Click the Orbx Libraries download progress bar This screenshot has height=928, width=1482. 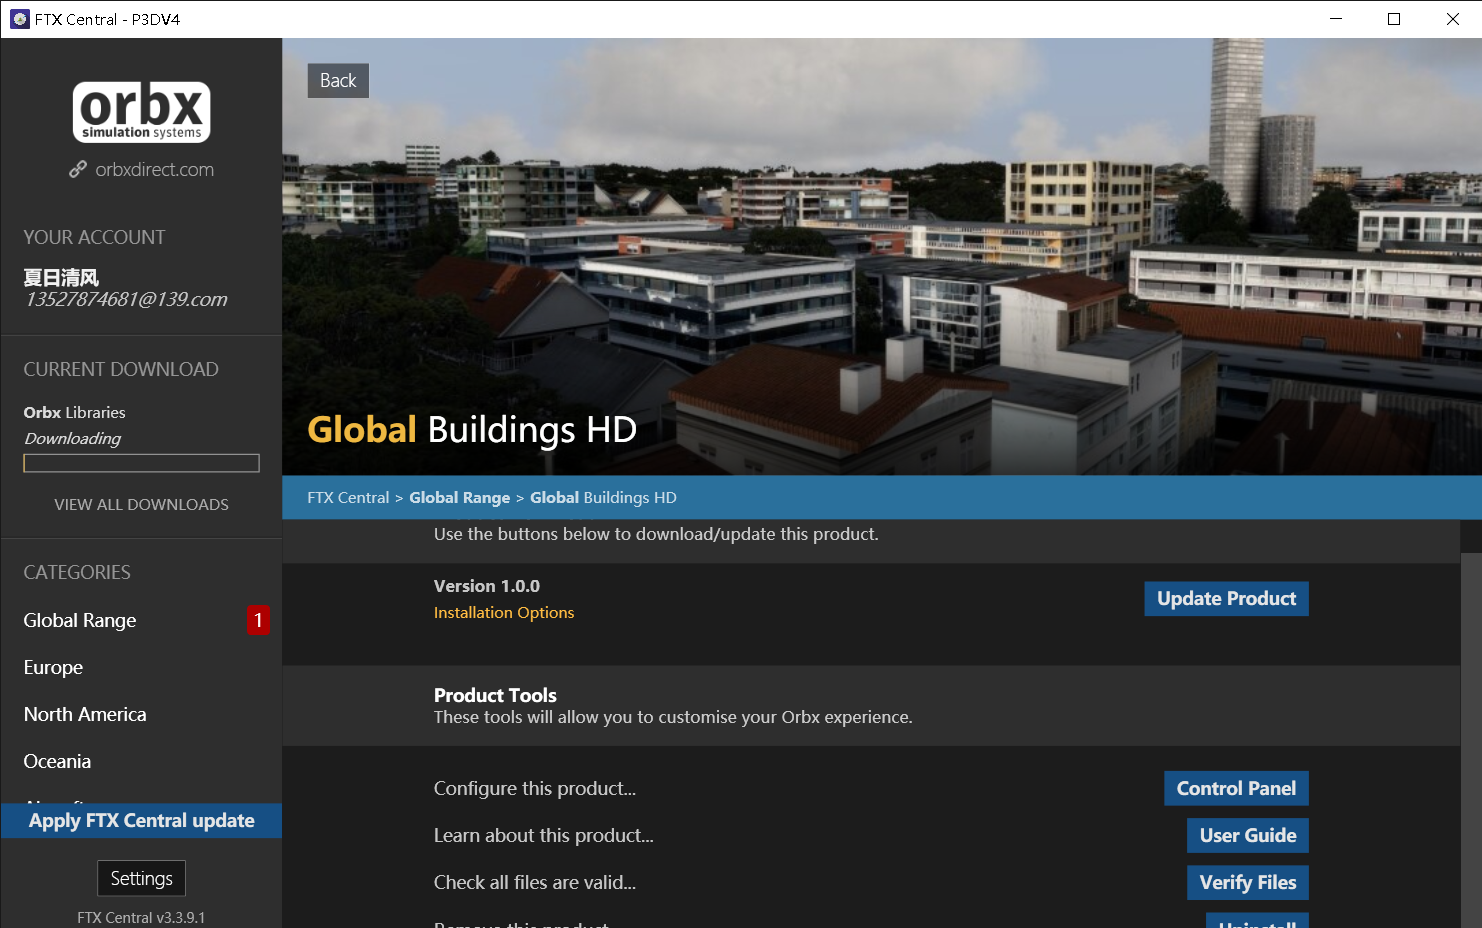141,463
